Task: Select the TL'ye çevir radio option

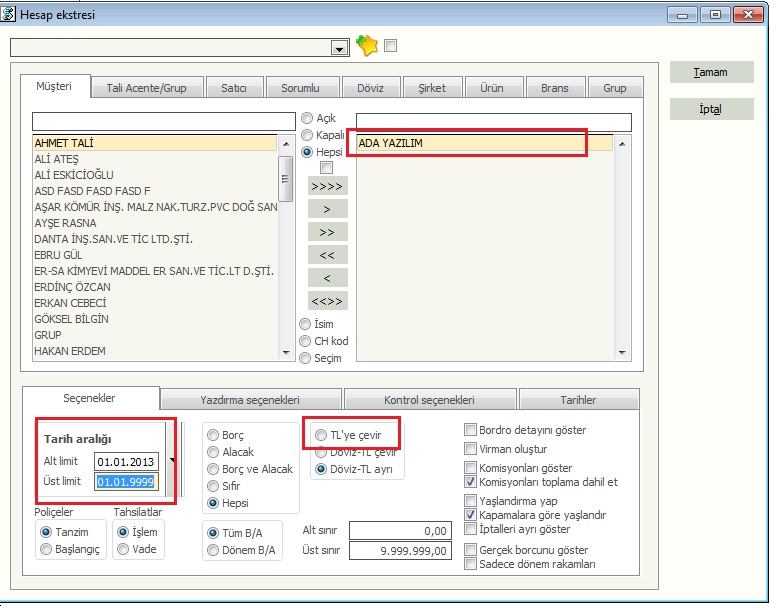Action: pos(321,435)
